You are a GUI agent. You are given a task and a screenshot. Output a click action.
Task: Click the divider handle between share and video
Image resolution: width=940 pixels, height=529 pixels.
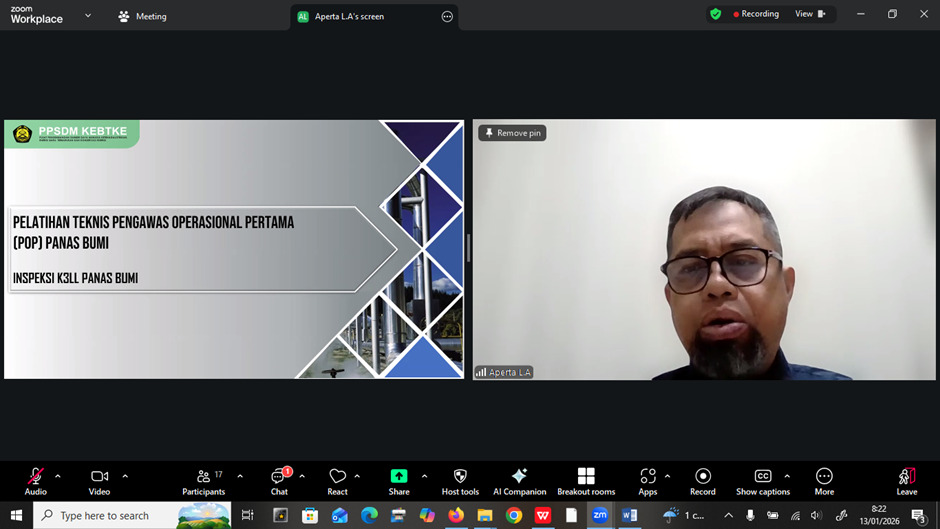pos(468,248)
